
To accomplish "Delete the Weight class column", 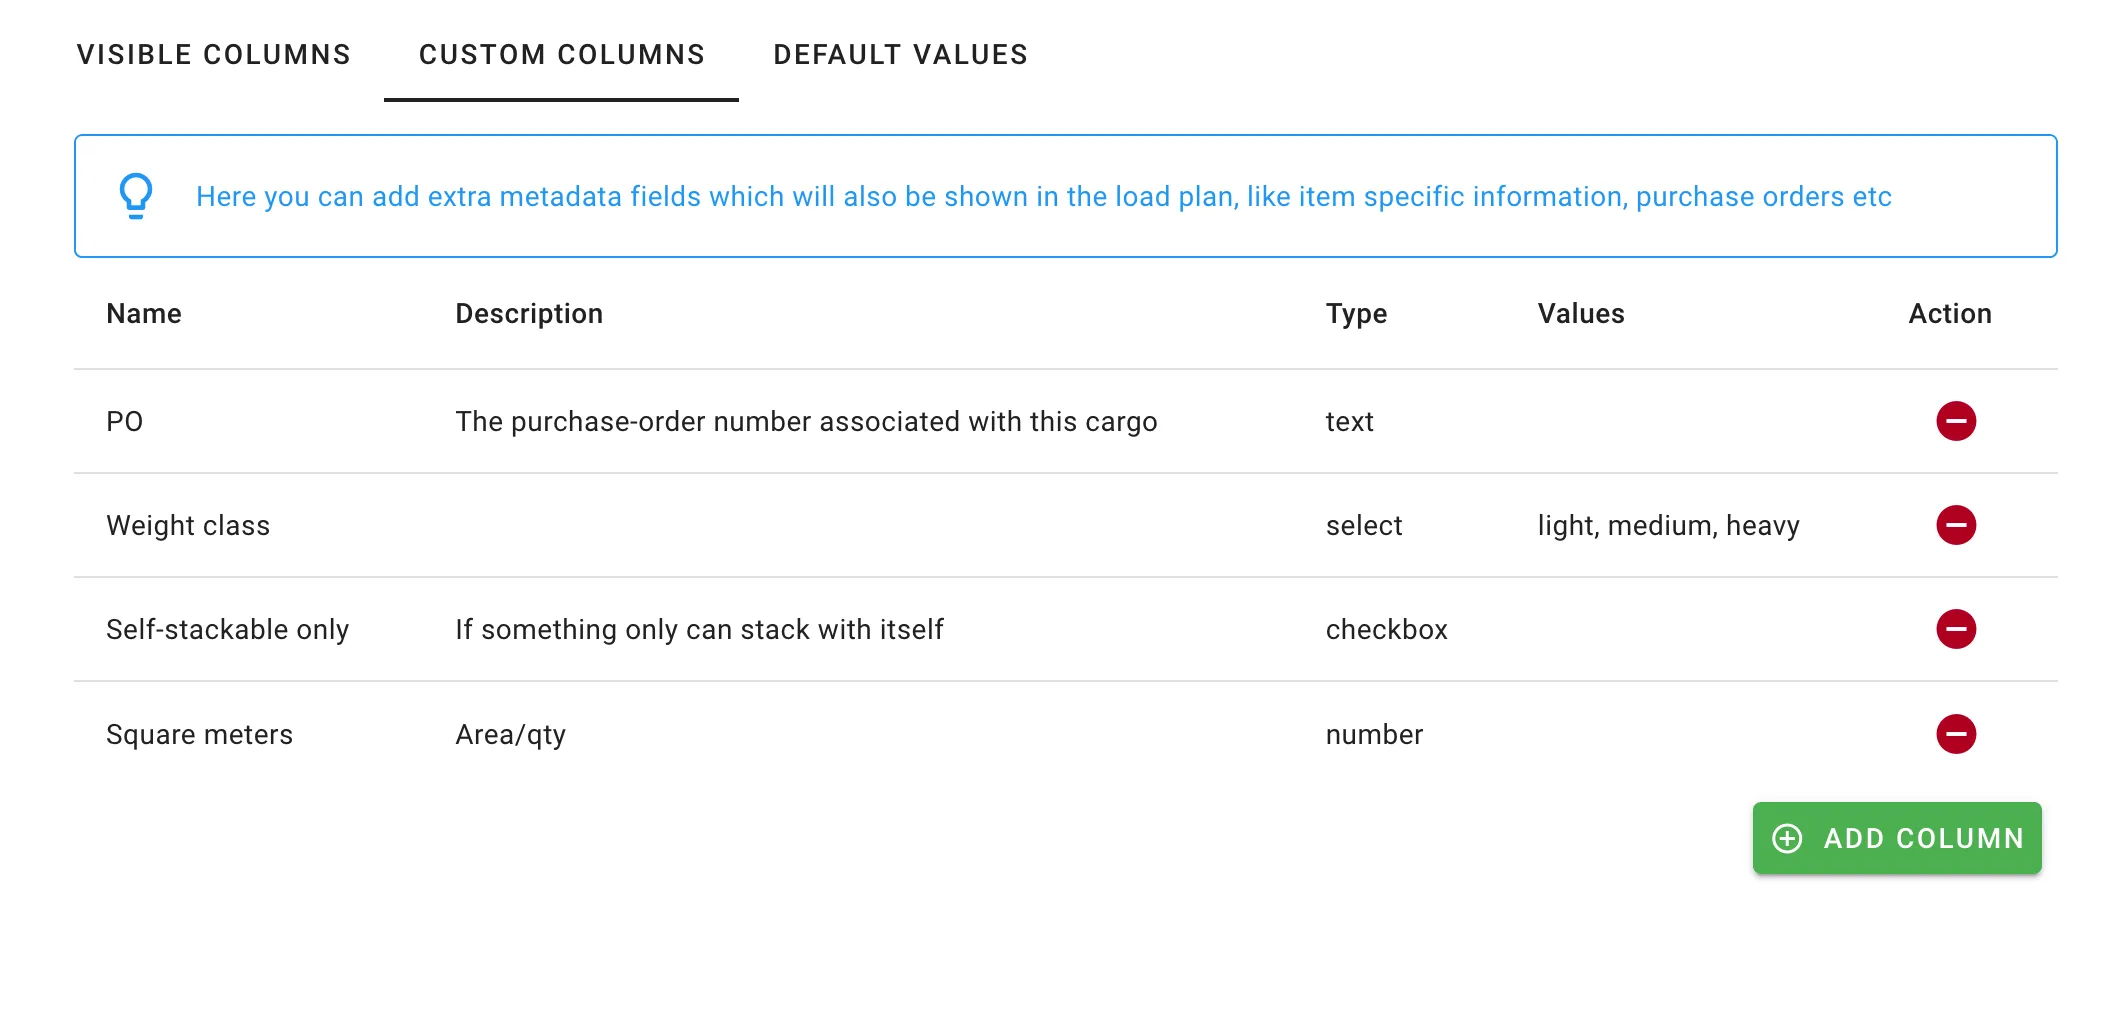I will coord(1956,525).
